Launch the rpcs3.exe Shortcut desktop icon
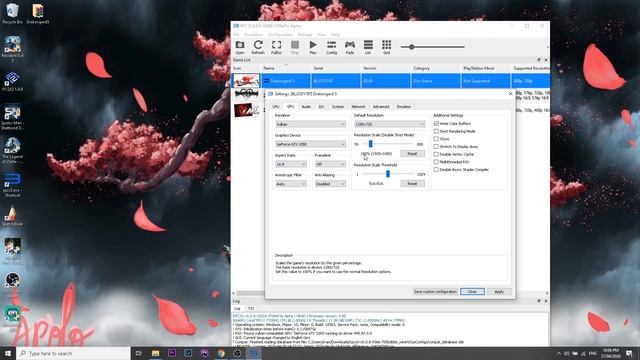 pyautogui.click(x=12, y=185)
